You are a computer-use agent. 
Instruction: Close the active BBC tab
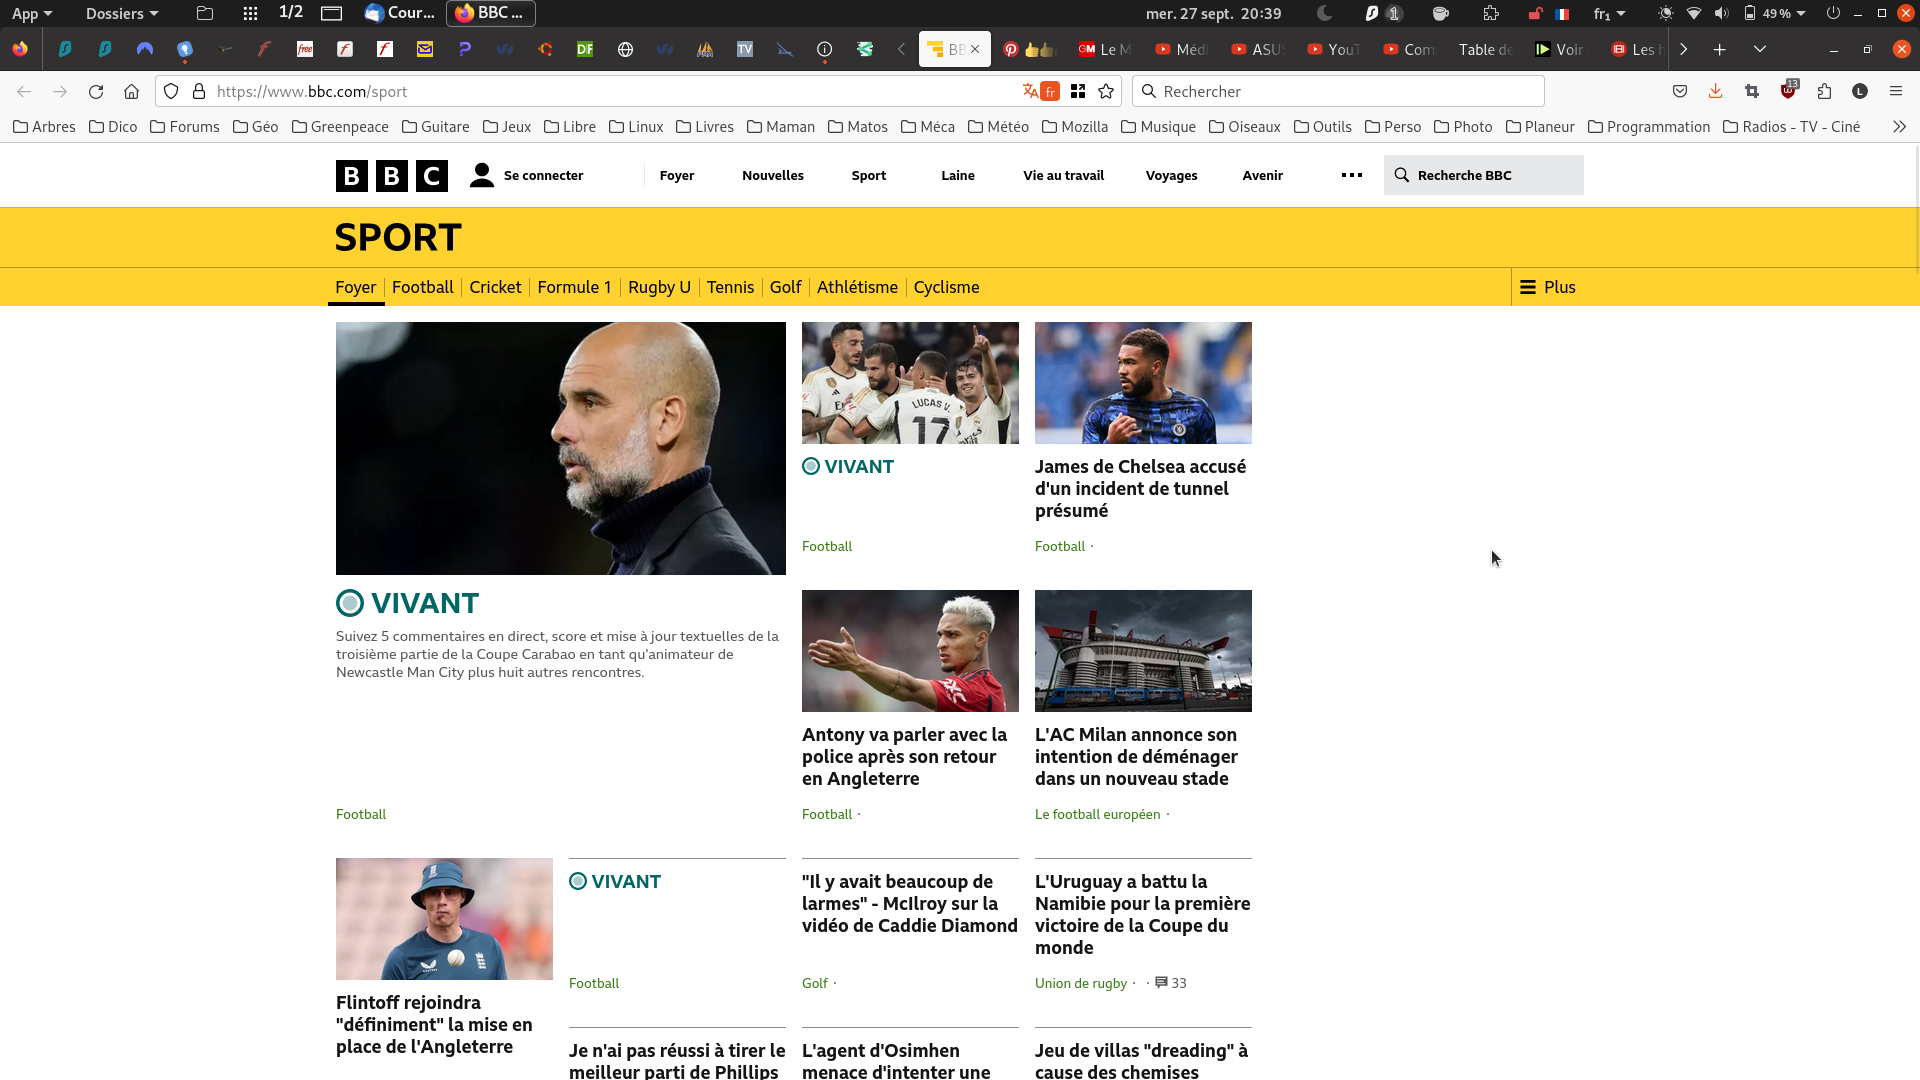point(975,49)
